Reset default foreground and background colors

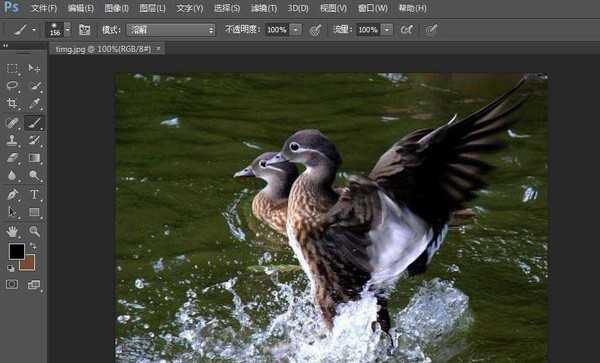(11, 269)
